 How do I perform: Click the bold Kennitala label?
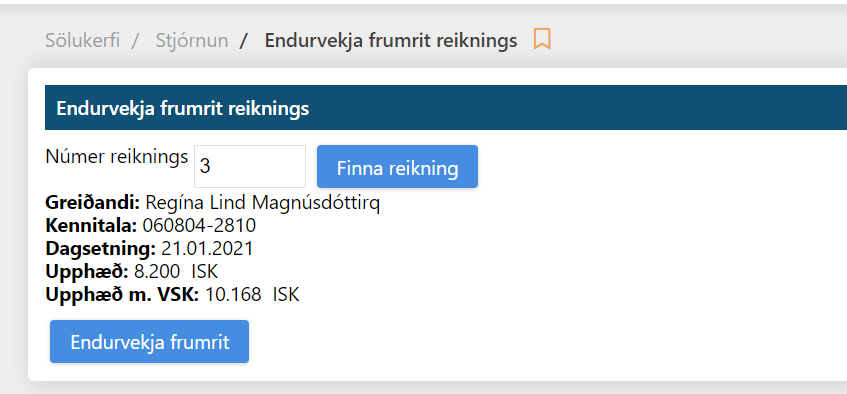pos(91,225)
